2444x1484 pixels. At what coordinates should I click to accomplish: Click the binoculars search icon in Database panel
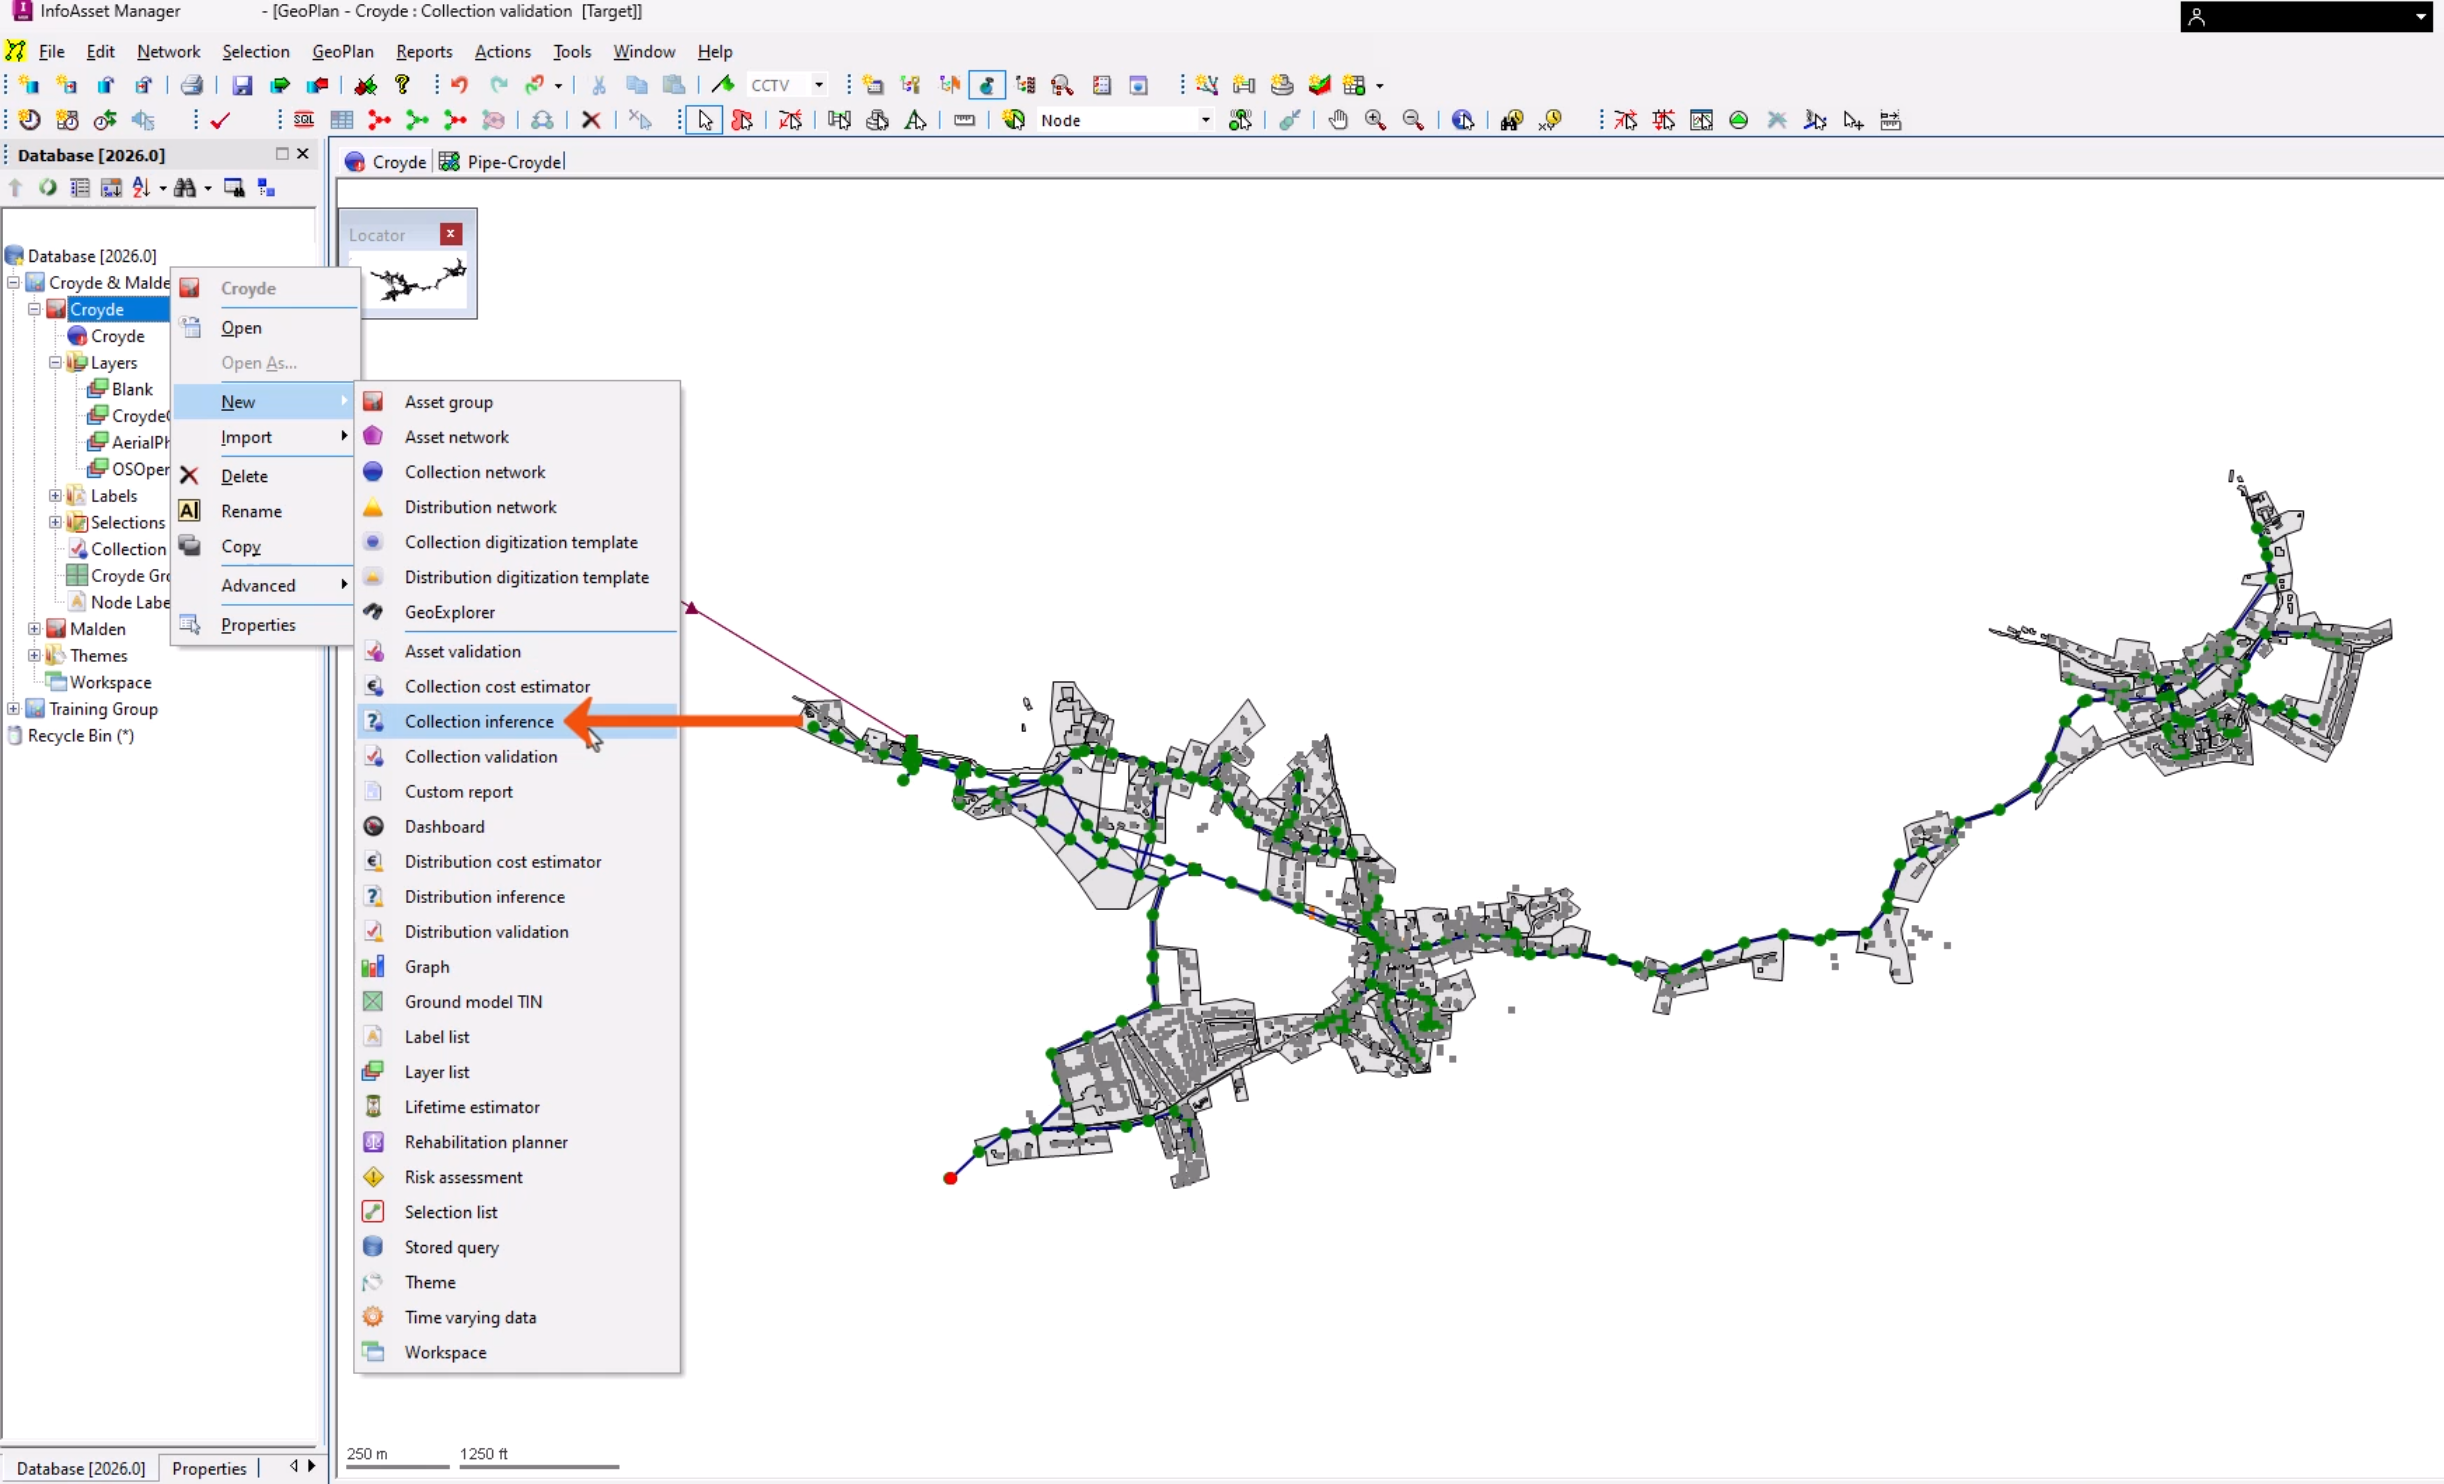click(x=185, y=187)
